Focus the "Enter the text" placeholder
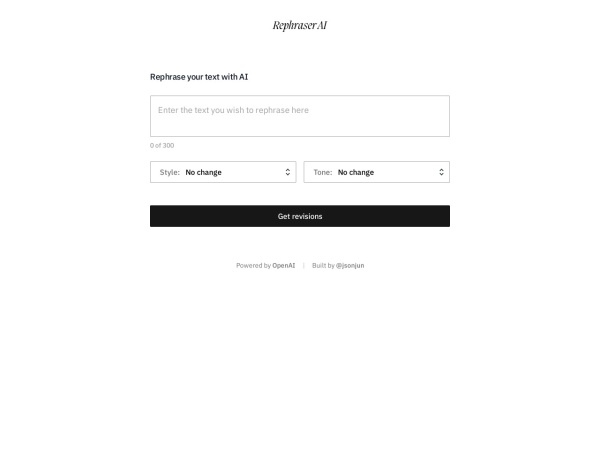 point(233,110)
